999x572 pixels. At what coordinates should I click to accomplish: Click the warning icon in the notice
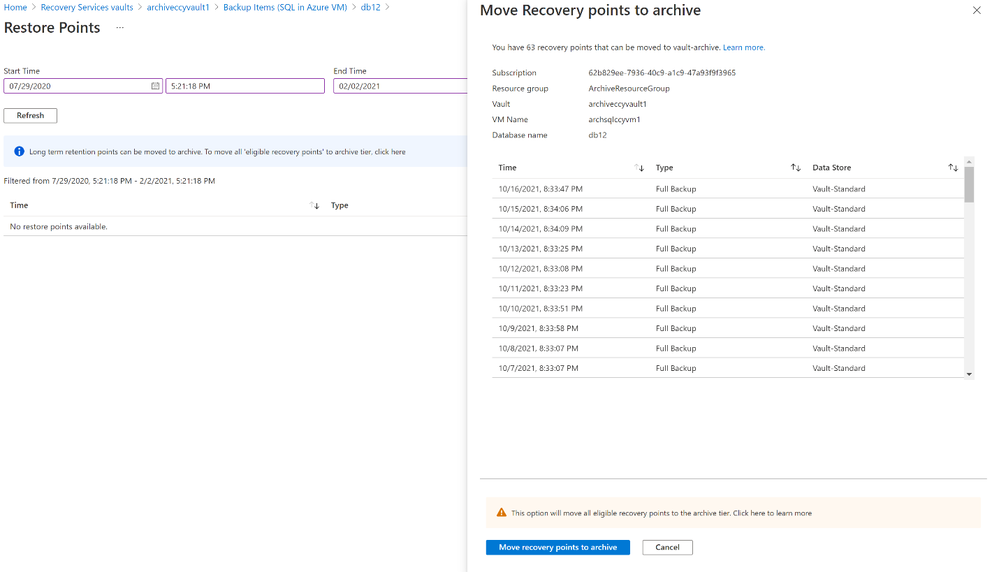click(x=501, y=513)
